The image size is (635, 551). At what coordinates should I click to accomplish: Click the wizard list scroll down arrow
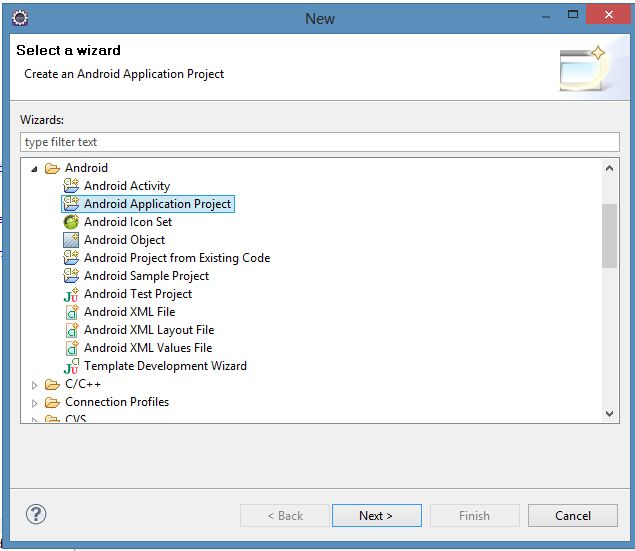[x=610, y=413]
